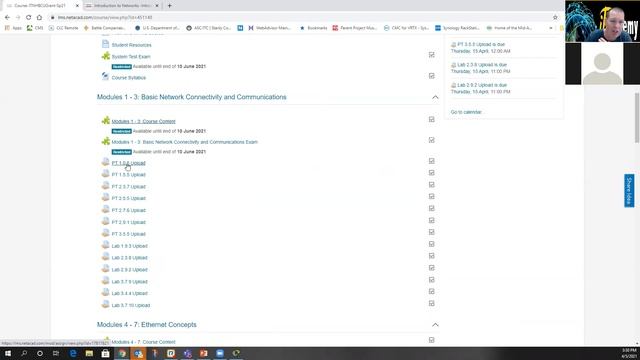Open Windows taskbar search
Screen dimensions: 640x360
click(x=24, y=353)
